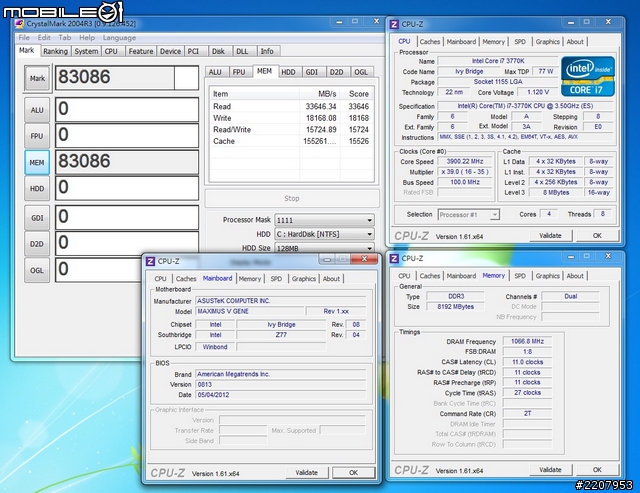Click the Intel Core i7 logo
The width and height of the screenshot is (640, 493).
[588, 76]
